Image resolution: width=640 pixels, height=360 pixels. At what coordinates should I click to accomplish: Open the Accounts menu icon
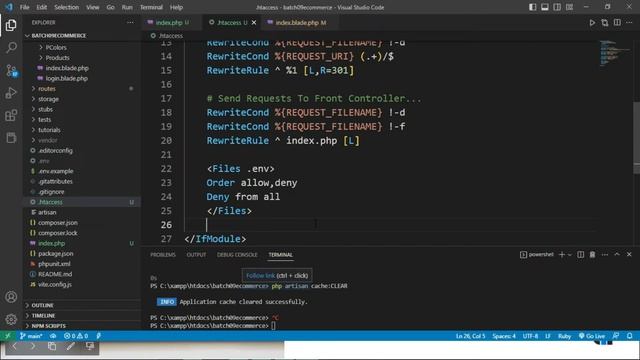pos(11,297)
